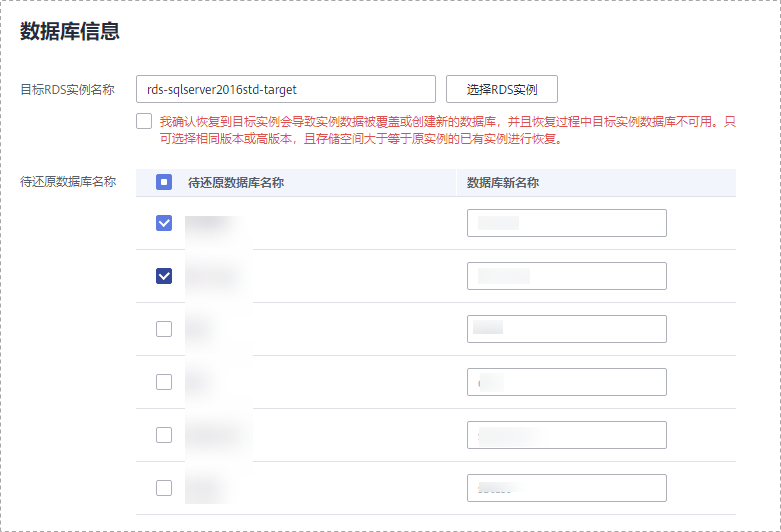781x532 pixels.
Task: Focus the 目标RDS实例名称 input field
Action: [285, 89]
